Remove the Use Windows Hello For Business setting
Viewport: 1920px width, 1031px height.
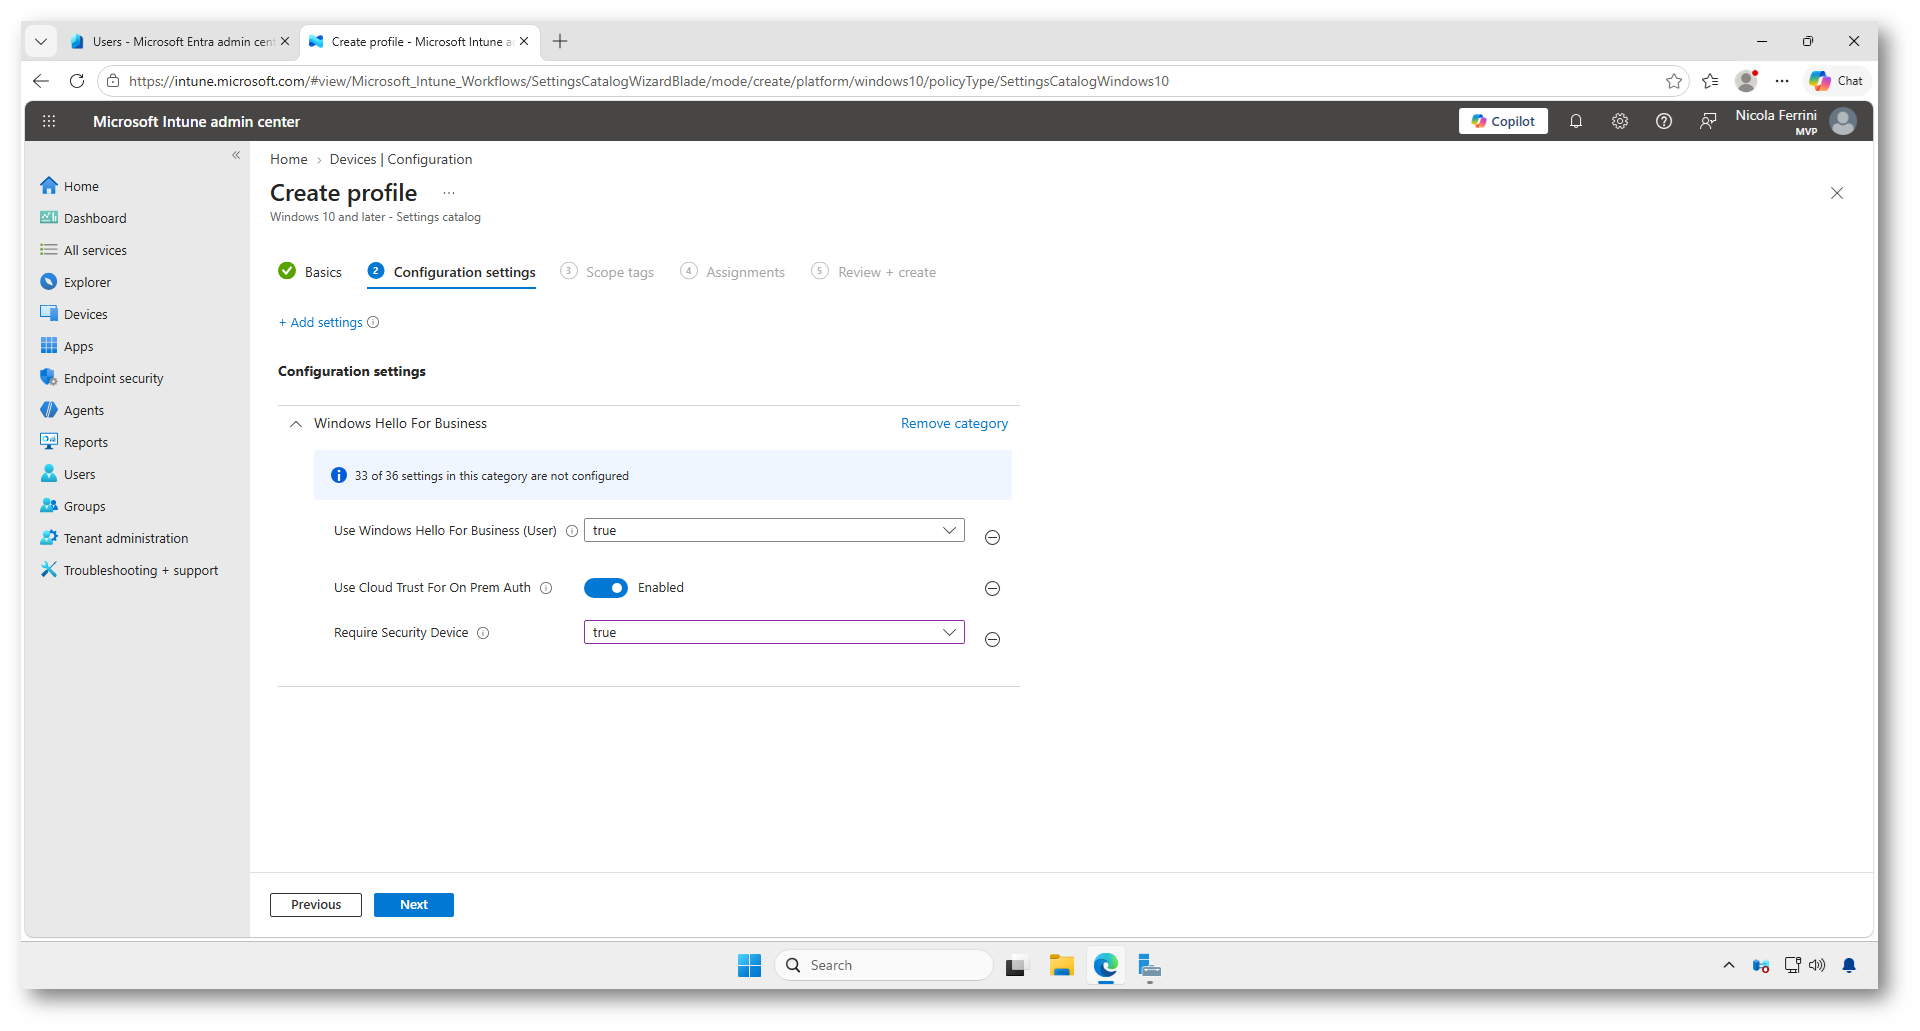pos(992,538)
